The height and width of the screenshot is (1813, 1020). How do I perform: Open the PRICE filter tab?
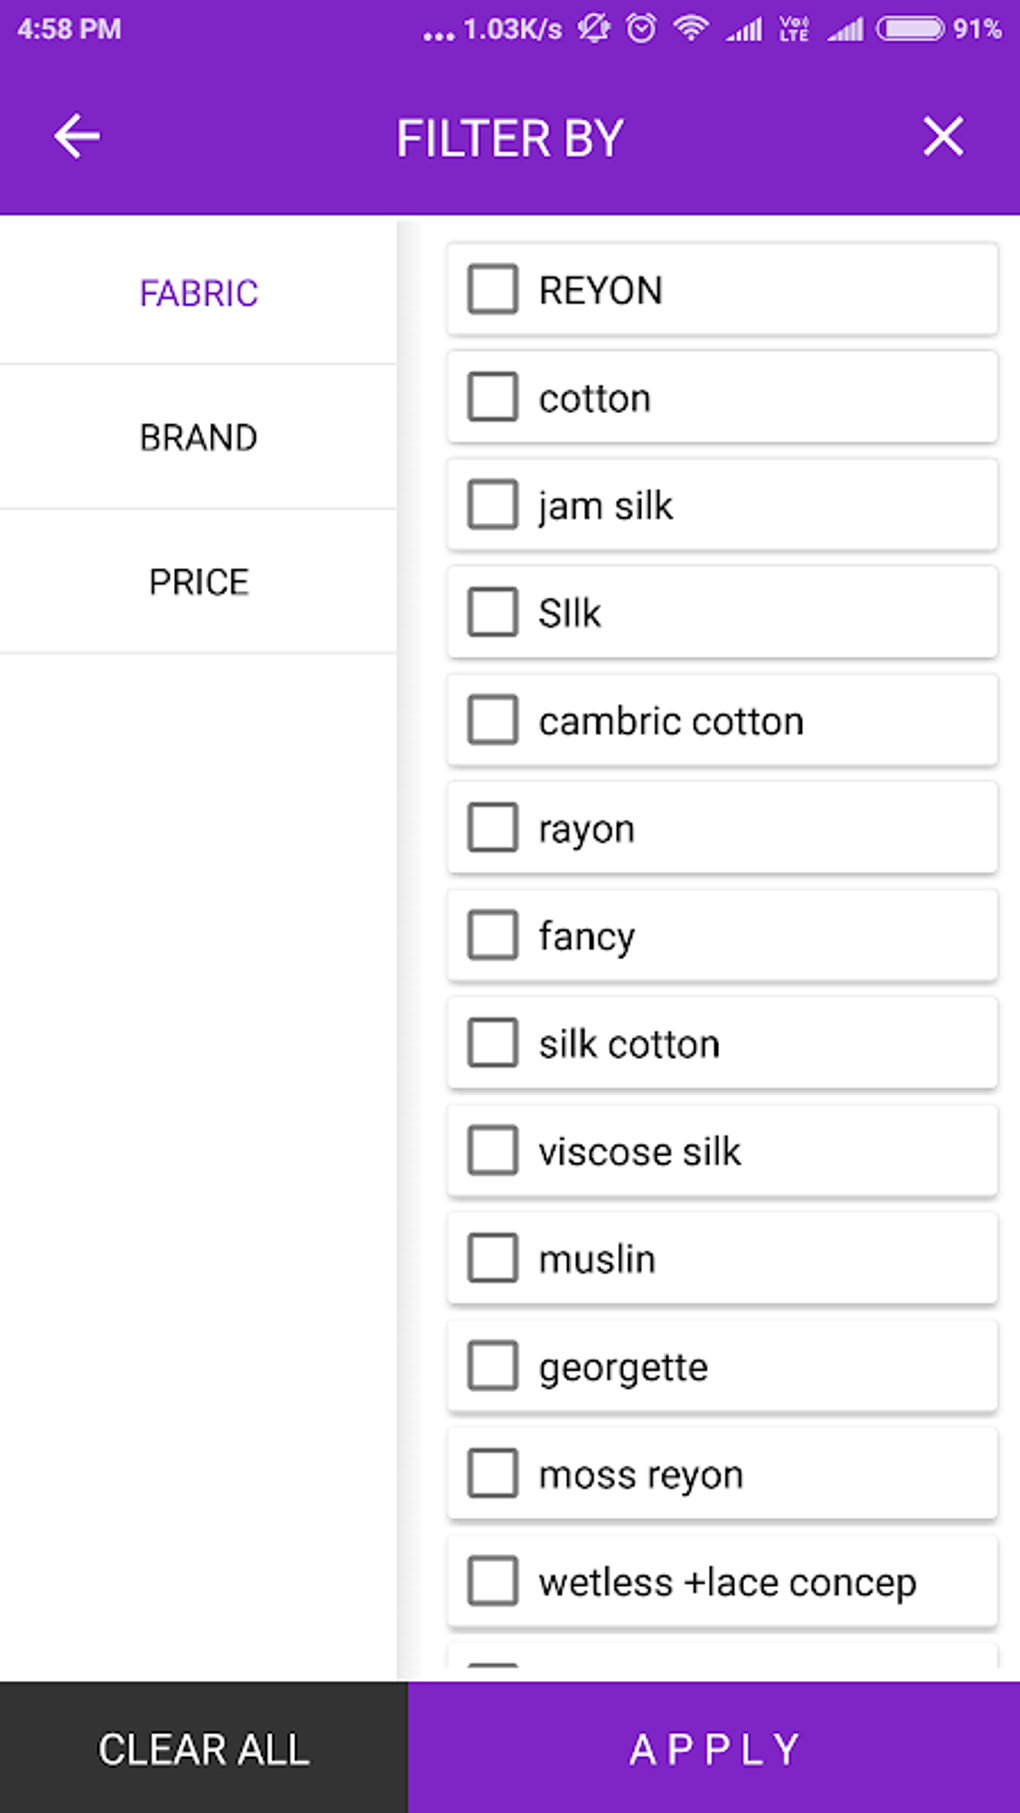pyautogui.click(x=198, y=582)
